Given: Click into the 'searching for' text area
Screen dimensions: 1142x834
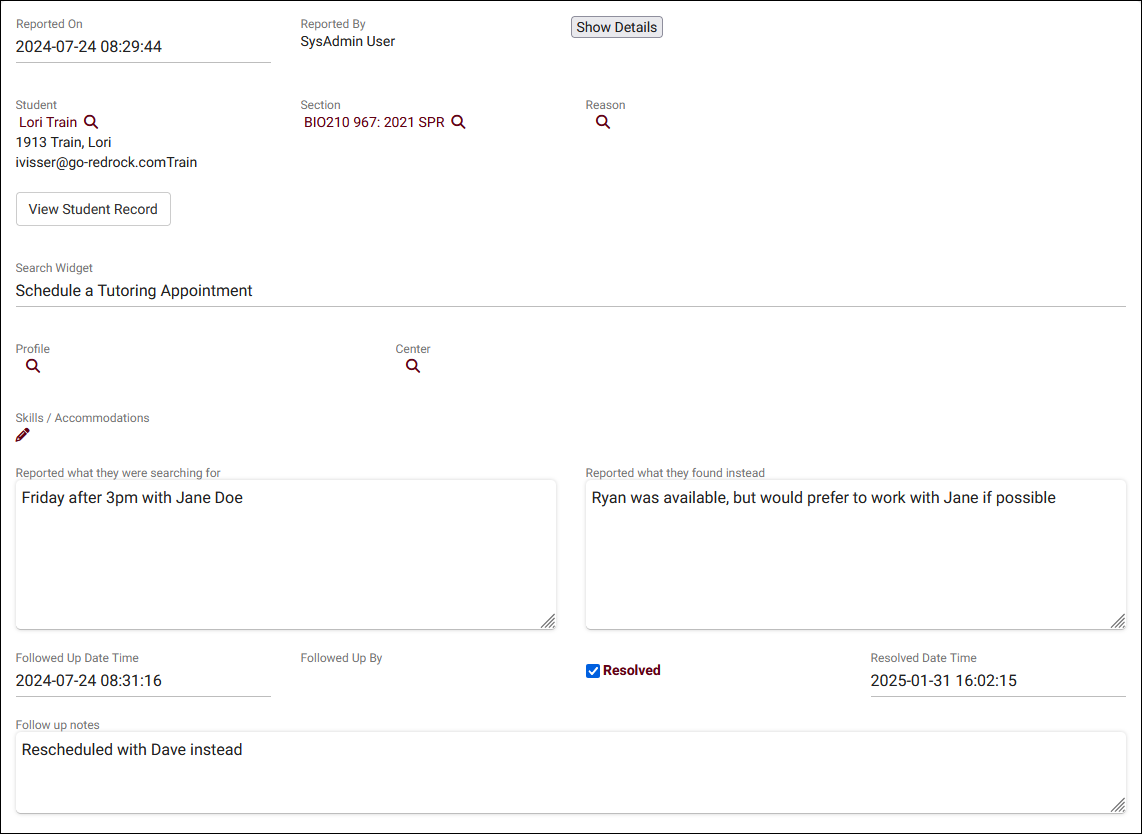Looking at the screenshot, I should click(x=285, y=555).
